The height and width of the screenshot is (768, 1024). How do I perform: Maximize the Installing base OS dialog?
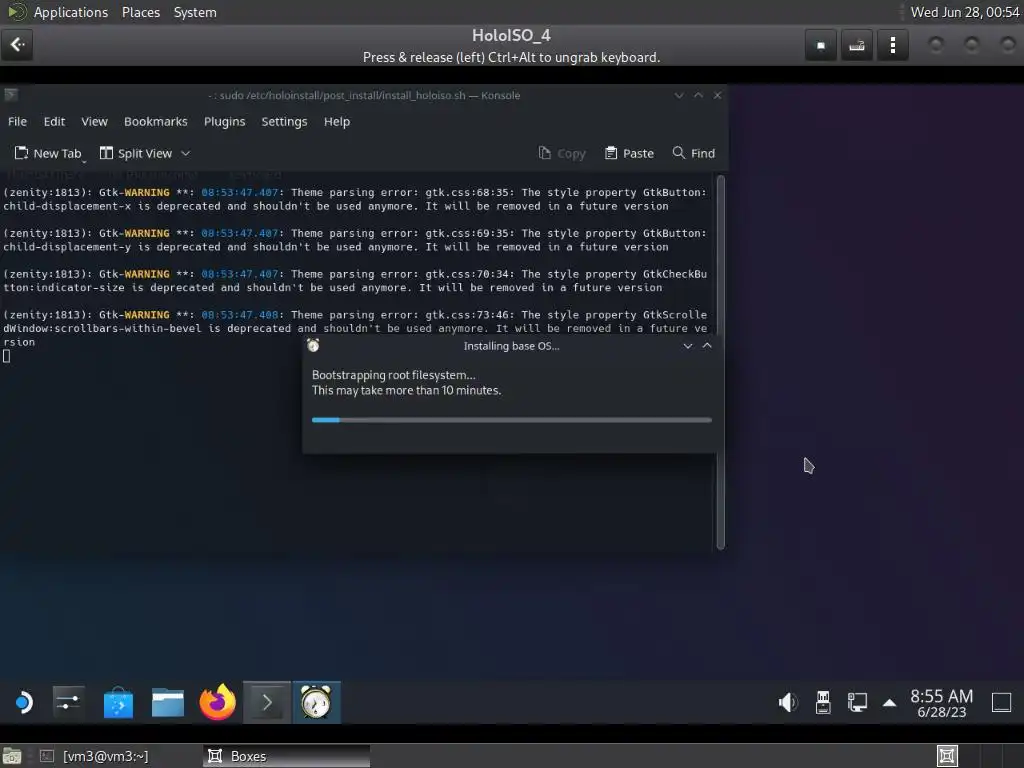coord(707,346)
